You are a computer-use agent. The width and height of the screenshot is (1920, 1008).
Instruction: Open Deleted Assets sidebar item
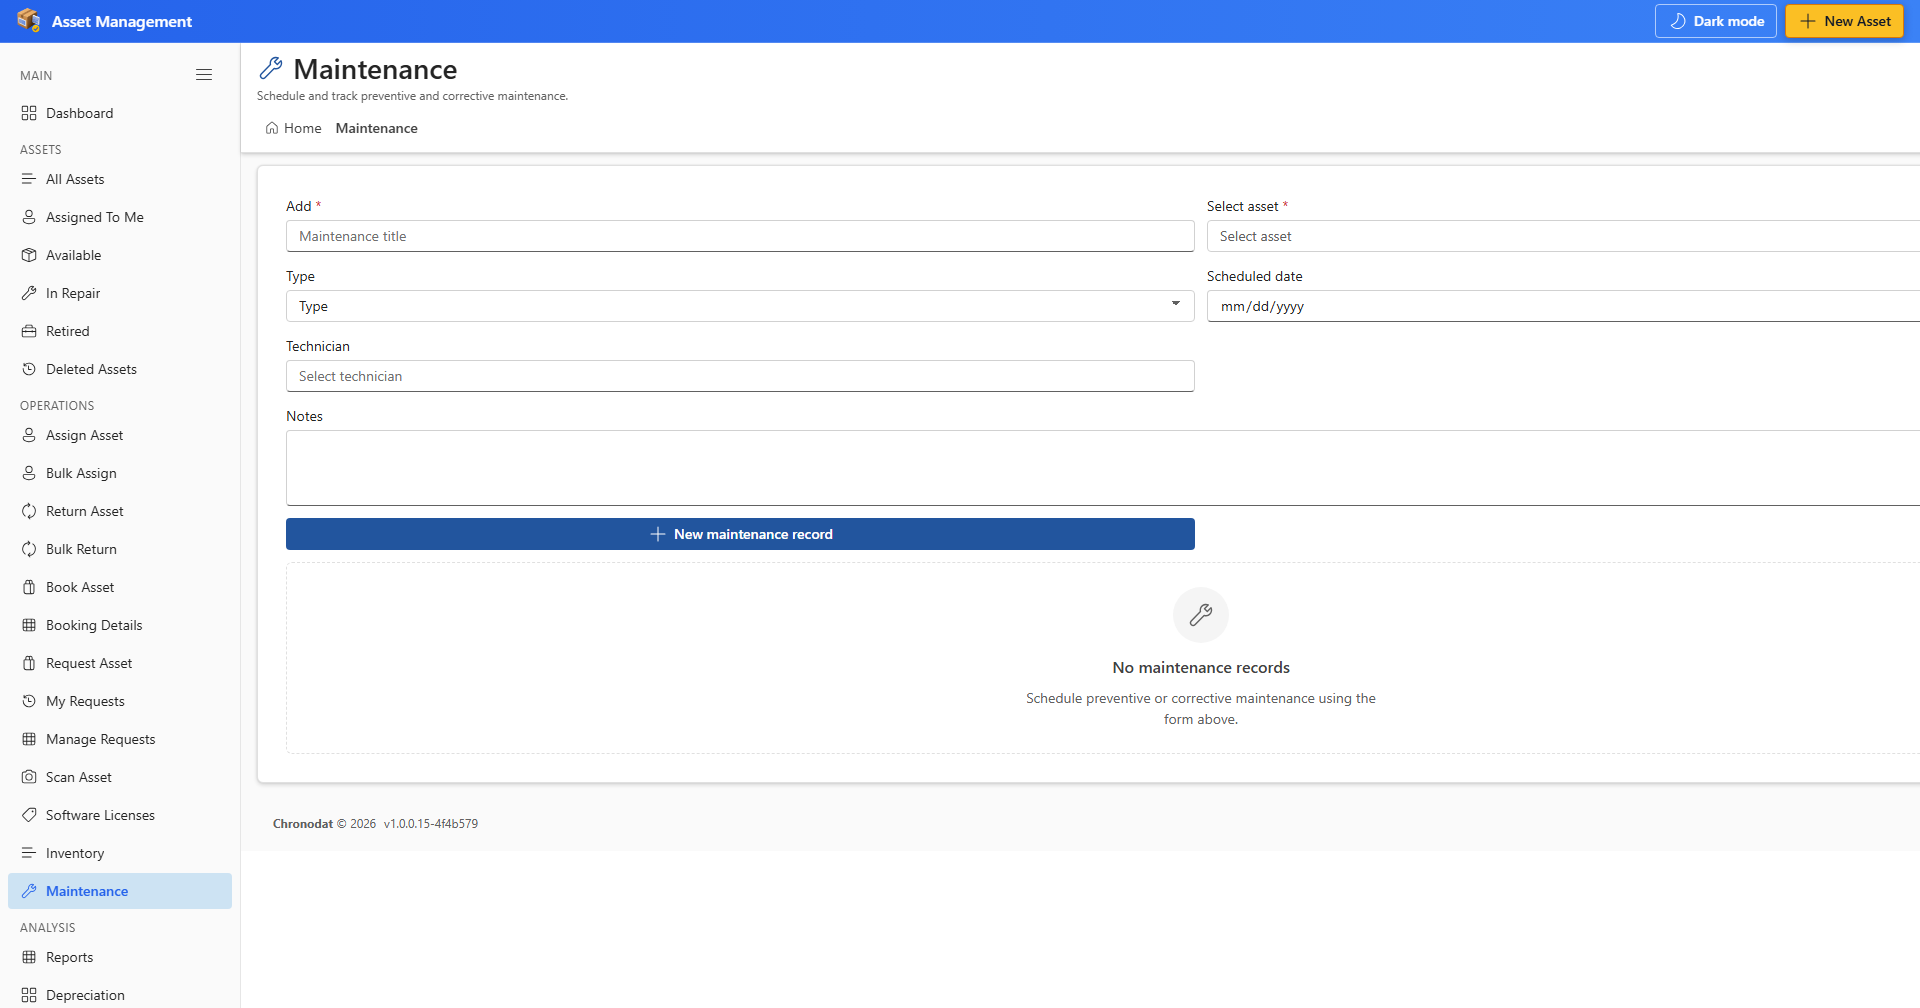pos(120,369)
